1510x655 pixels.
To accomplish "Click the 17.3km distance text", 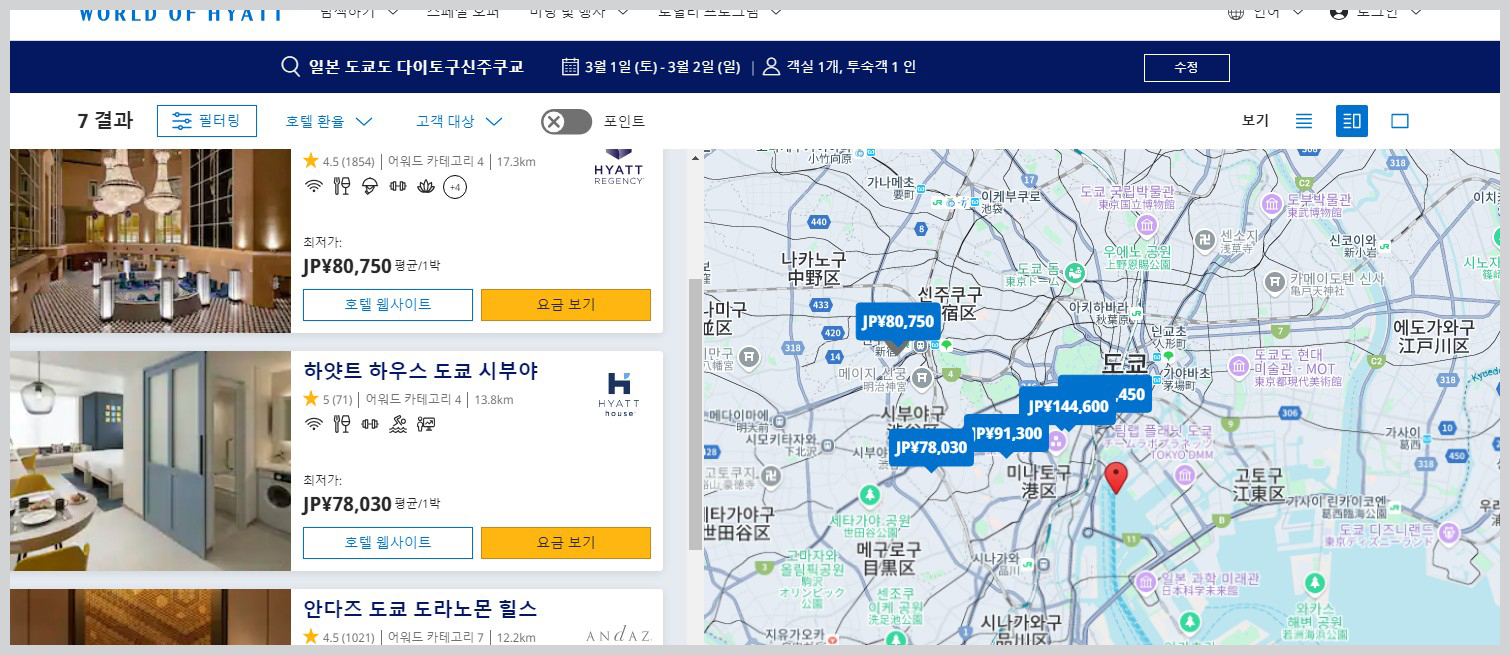I will (x=516, y=161).
